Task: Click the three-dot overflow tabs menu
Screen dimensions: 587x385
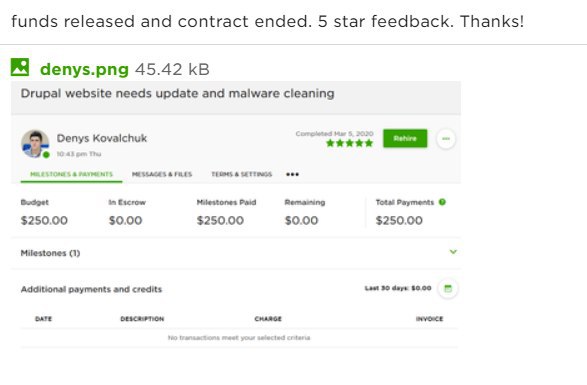Action: pyautogui.click(x=292, y=175)
